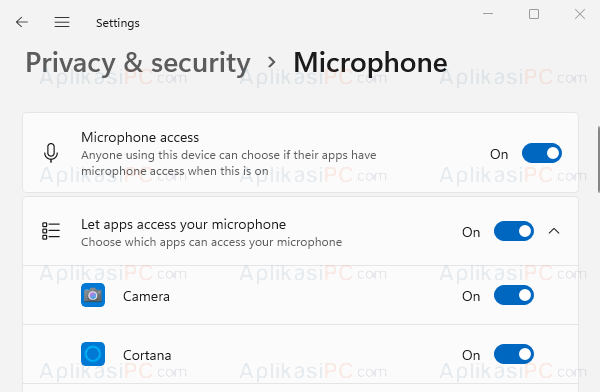Screen dimensions: 600x392
Task: Click the app list icon
Action: 51,231
